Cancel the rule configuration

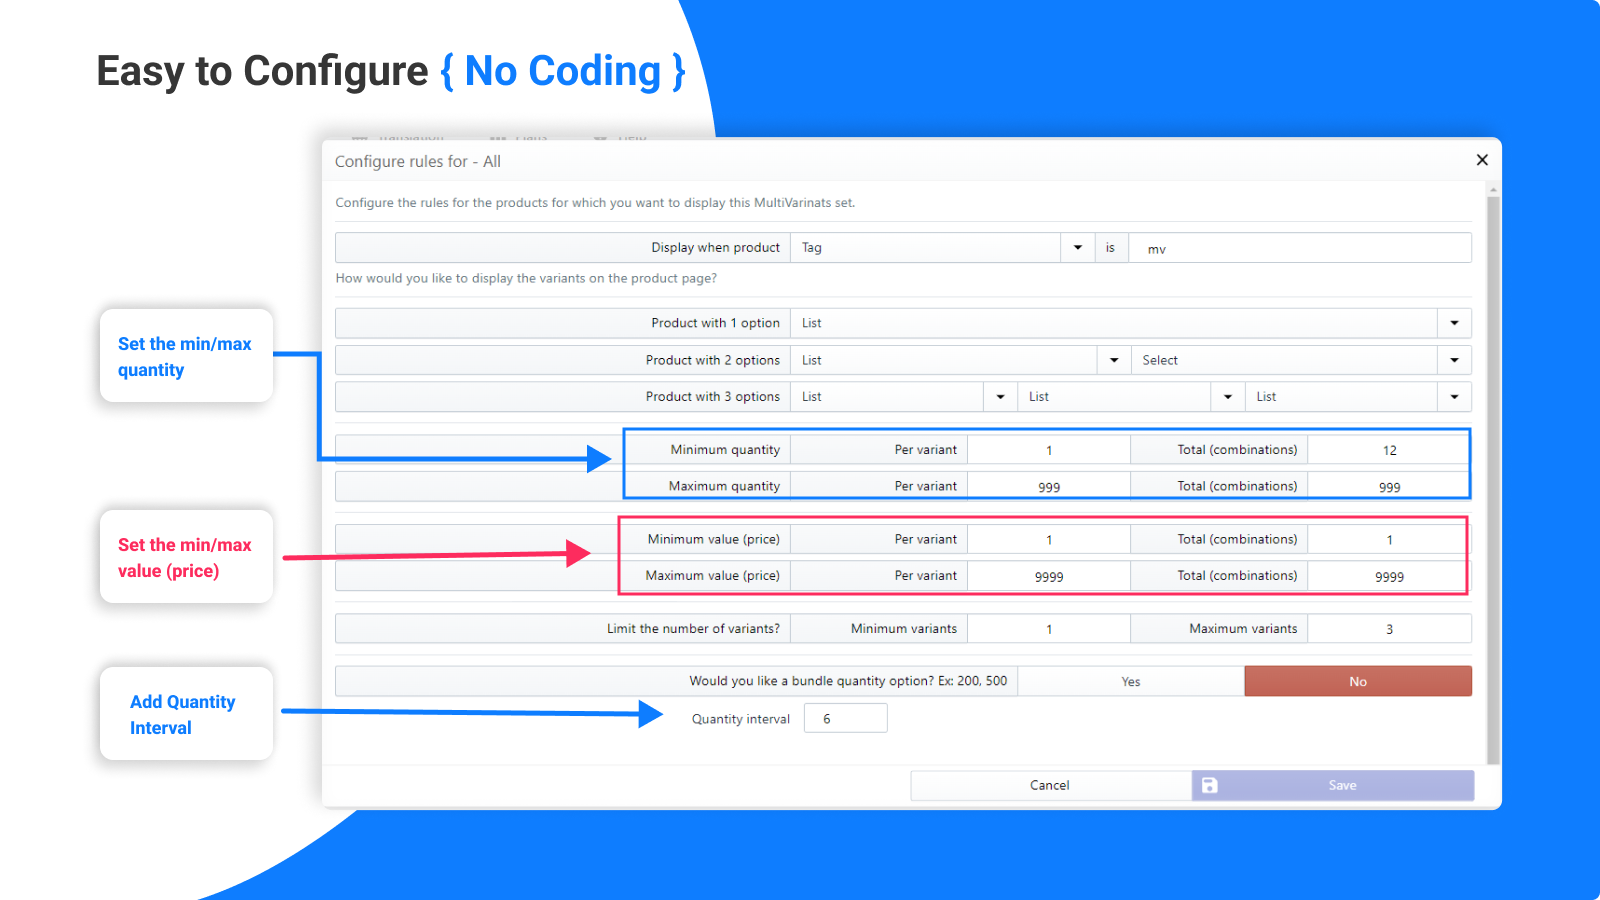pos(1050,785)
